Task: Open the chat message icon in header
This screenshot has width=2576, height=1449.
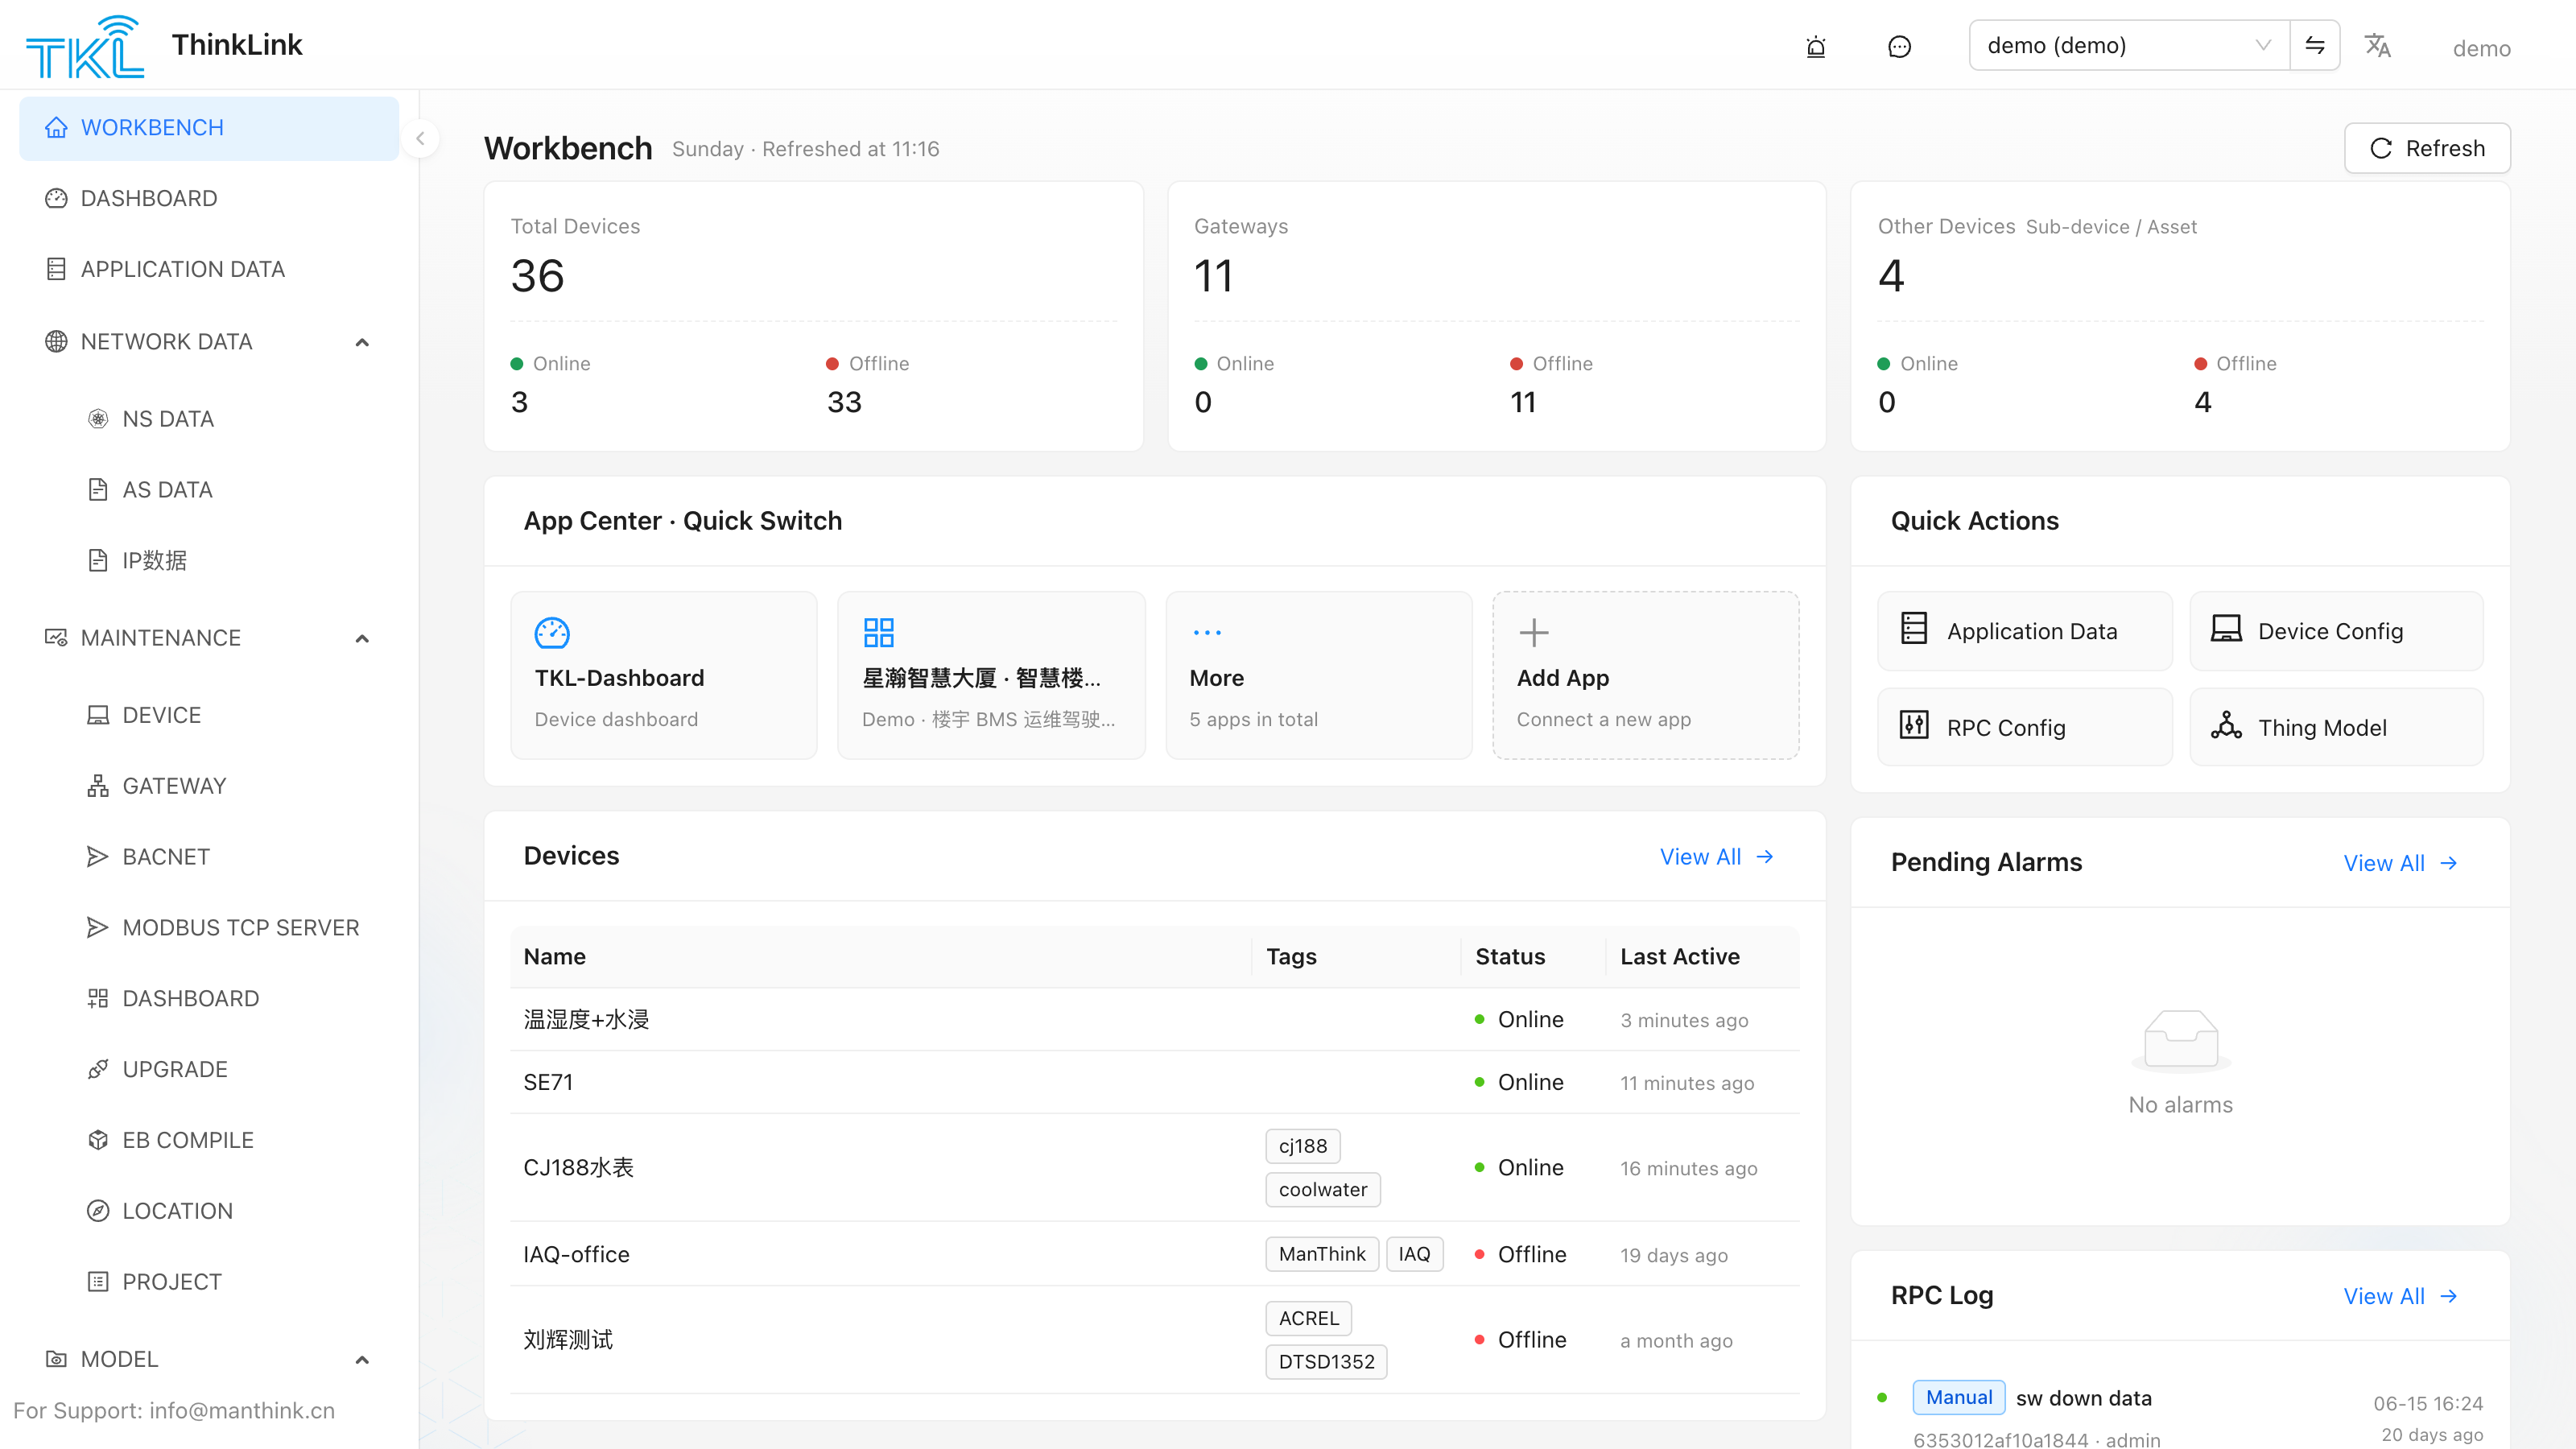Action: [x=1899, y=47]
